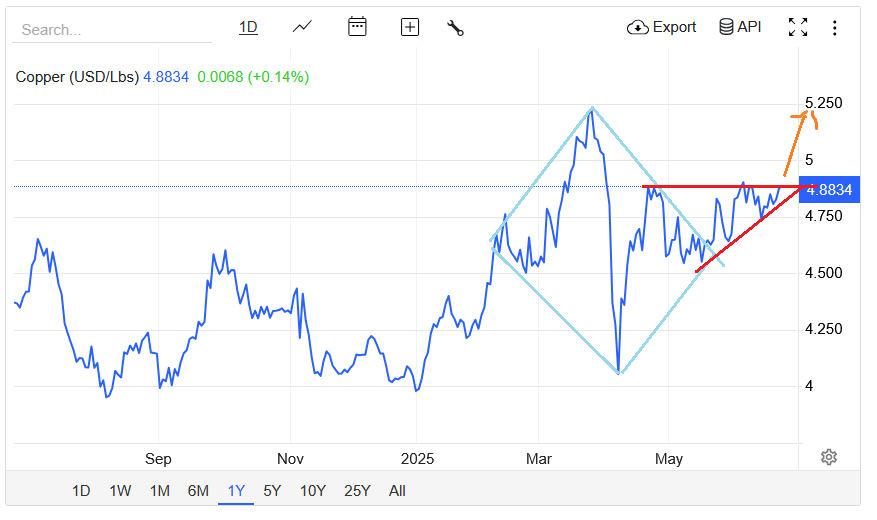Focus the Search input field
Viewport: 877px width, 520px height.
tap(112, 30)
